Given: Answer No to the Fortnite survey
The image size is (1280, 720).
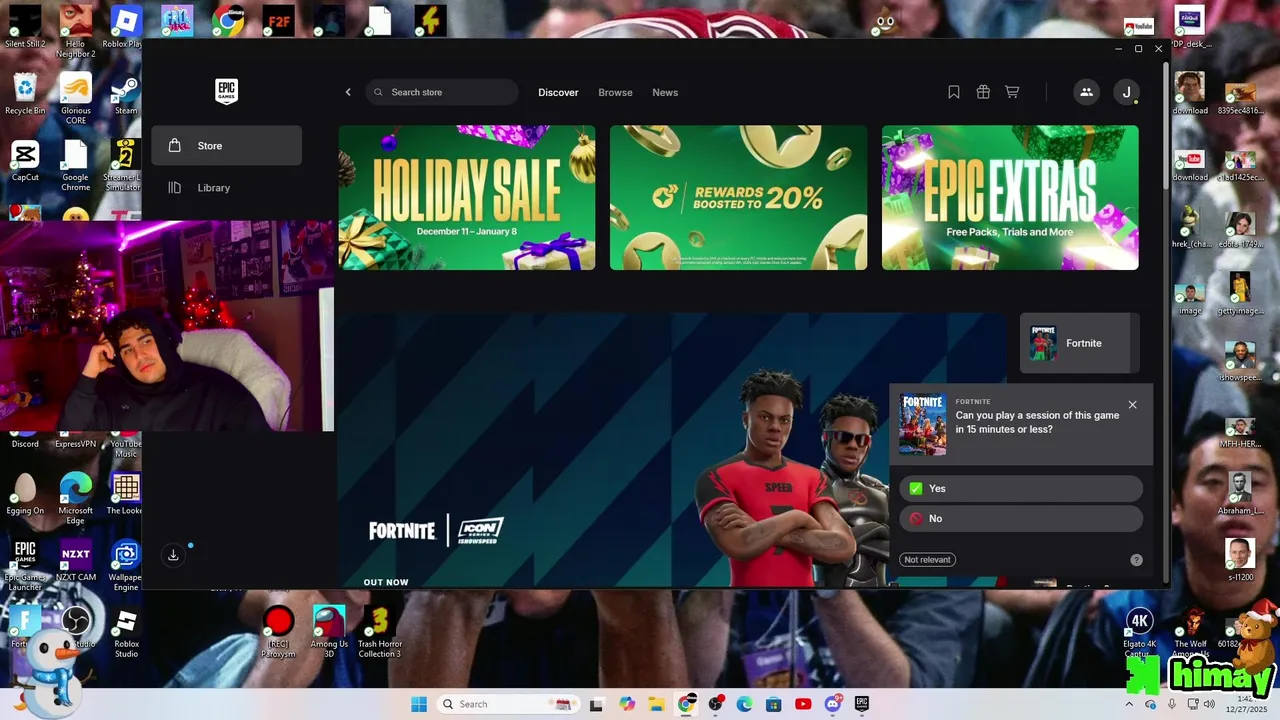Looking at the screenshot, I should [1021, 518].
